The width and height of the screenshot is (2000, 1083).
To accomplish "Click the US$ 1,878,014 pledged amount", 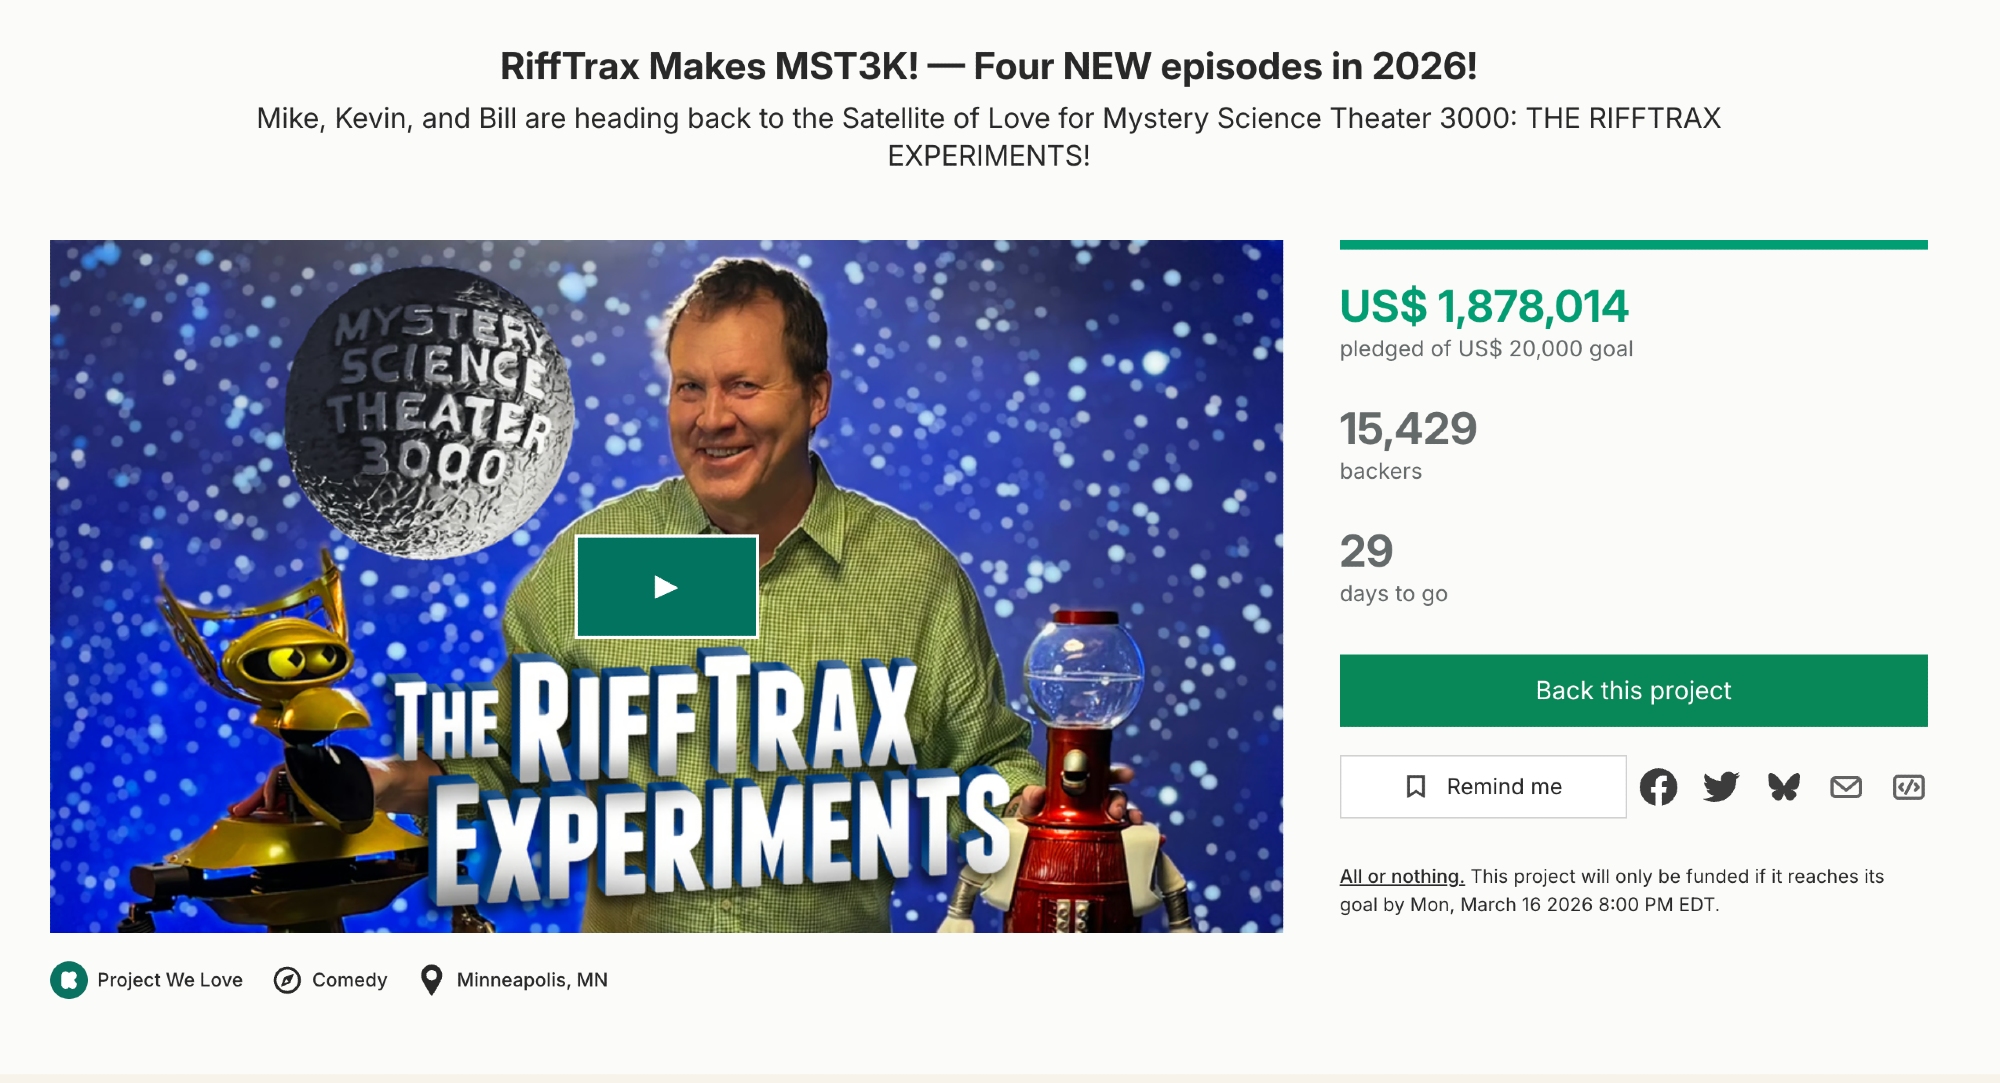I will [x=1484, y=307].
